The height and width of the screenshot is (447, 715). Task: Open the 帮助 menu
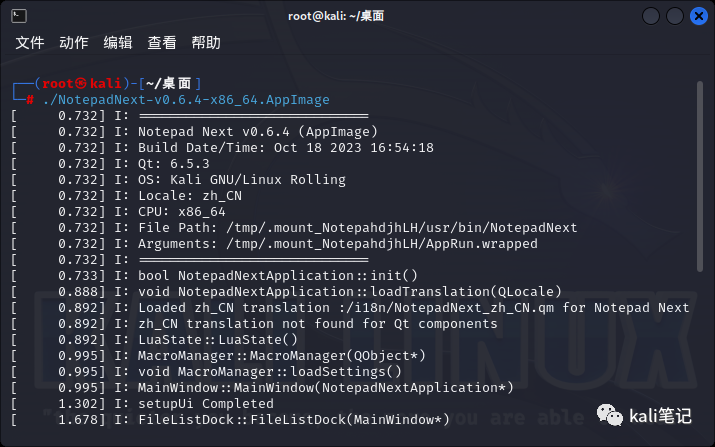point(206,43)
